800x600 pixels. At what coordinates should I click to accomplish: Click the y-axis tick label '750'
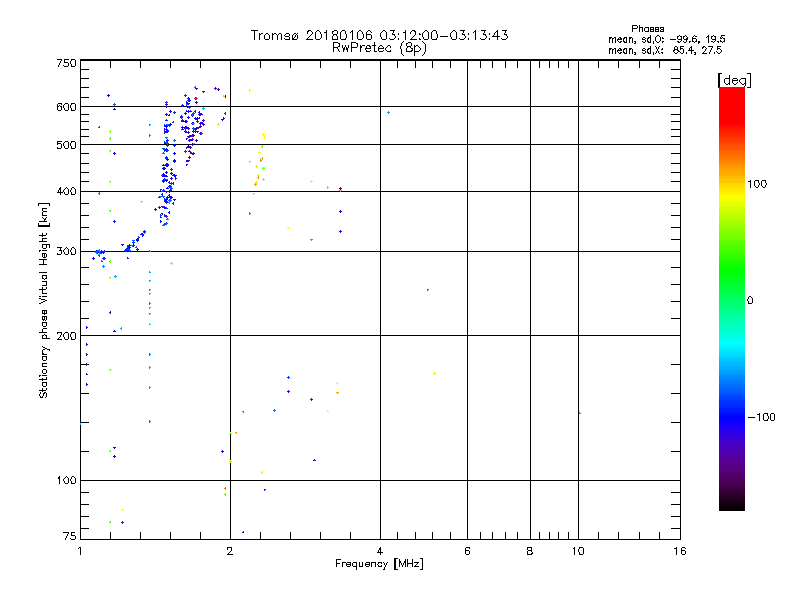click(x=66, y=63)
